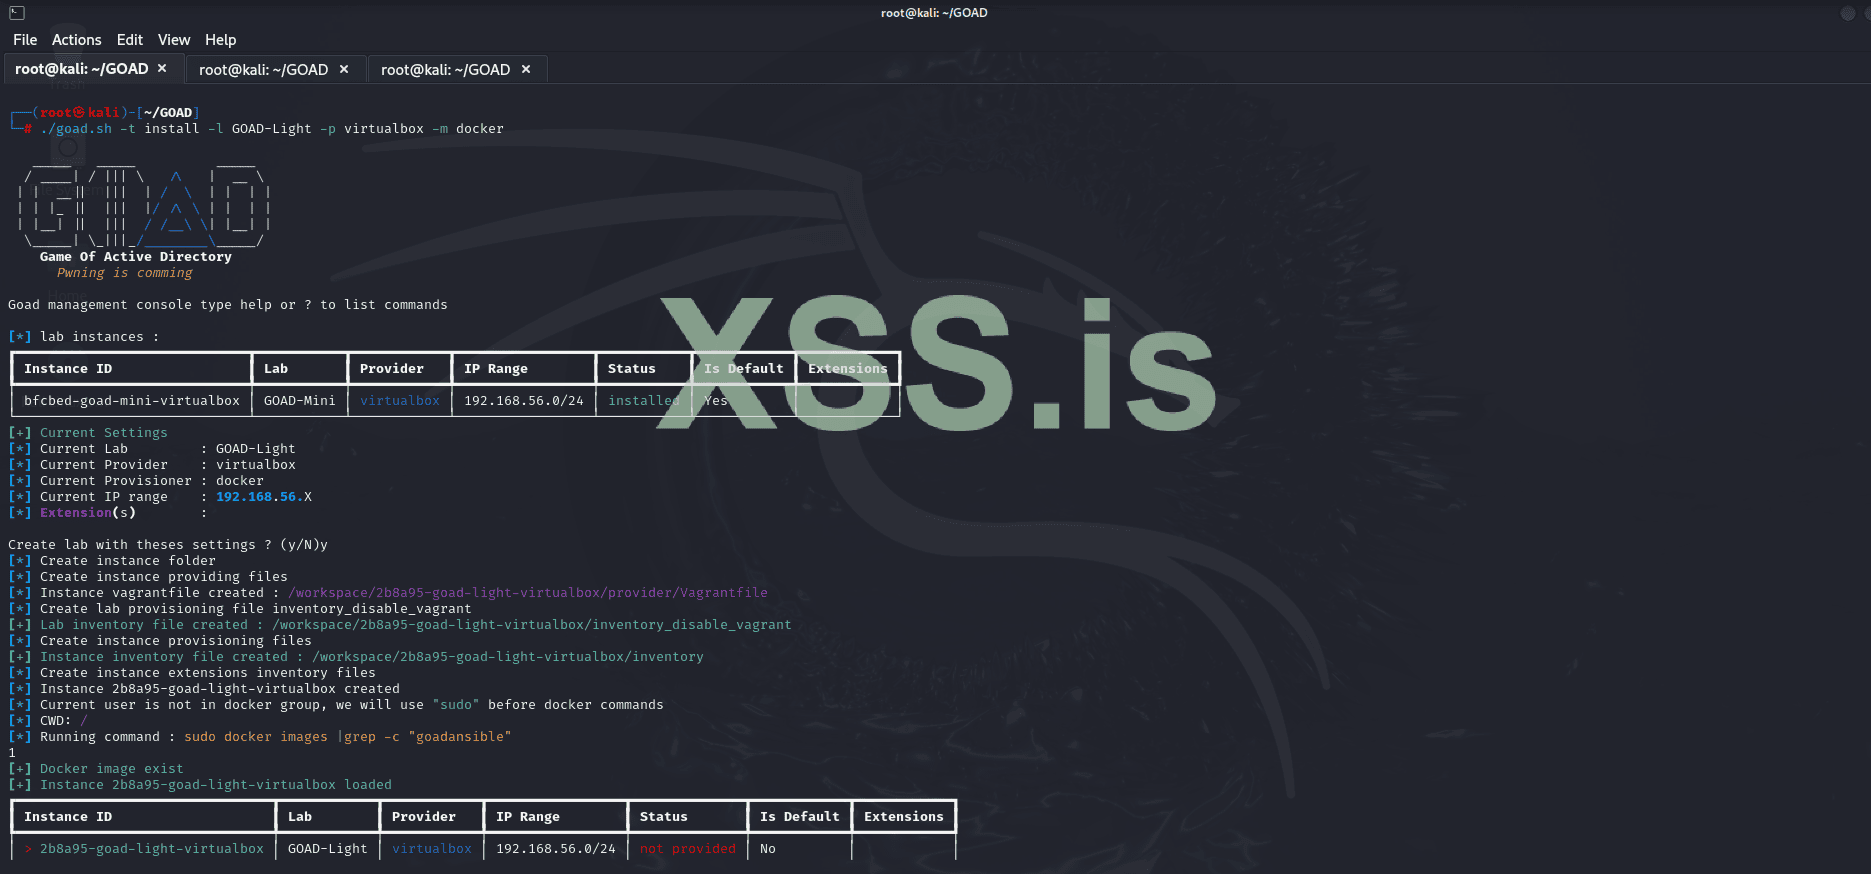Click the 'Instance ID' header in first table
Viewport: 1871px width, 874px height.
click(68, 369)
